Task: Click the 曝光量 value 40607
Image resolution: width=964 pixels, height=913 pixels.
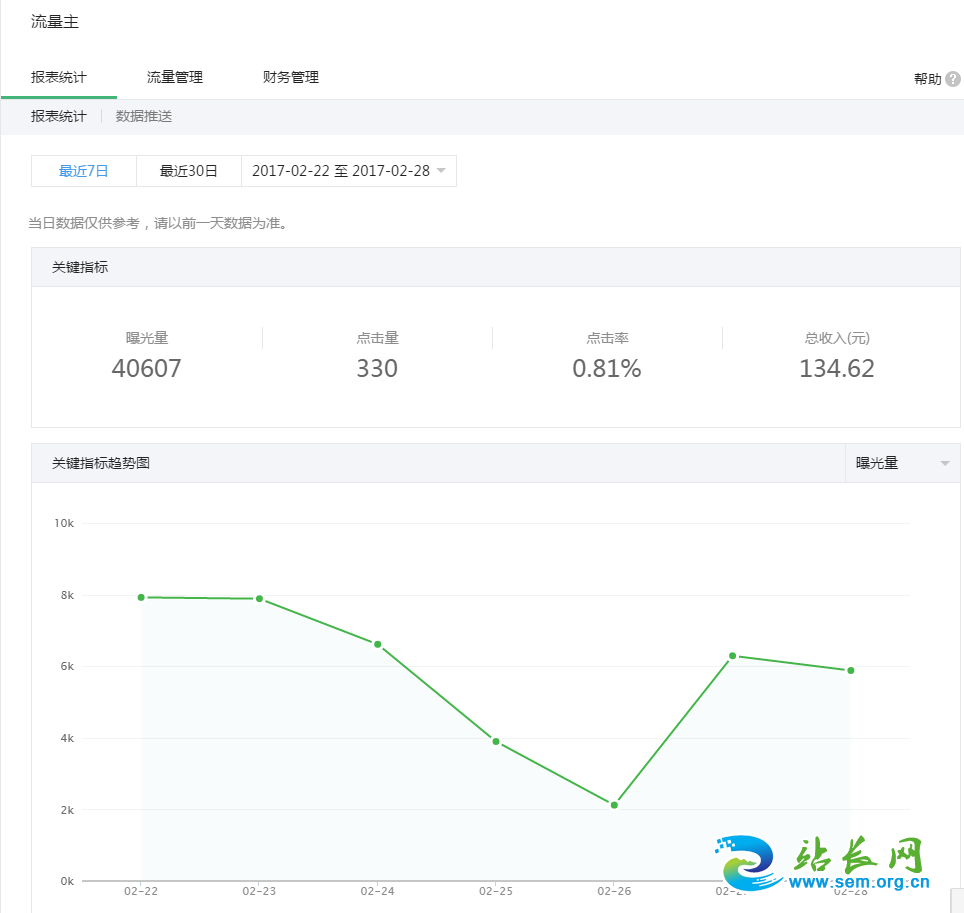Action: [147, 369]
